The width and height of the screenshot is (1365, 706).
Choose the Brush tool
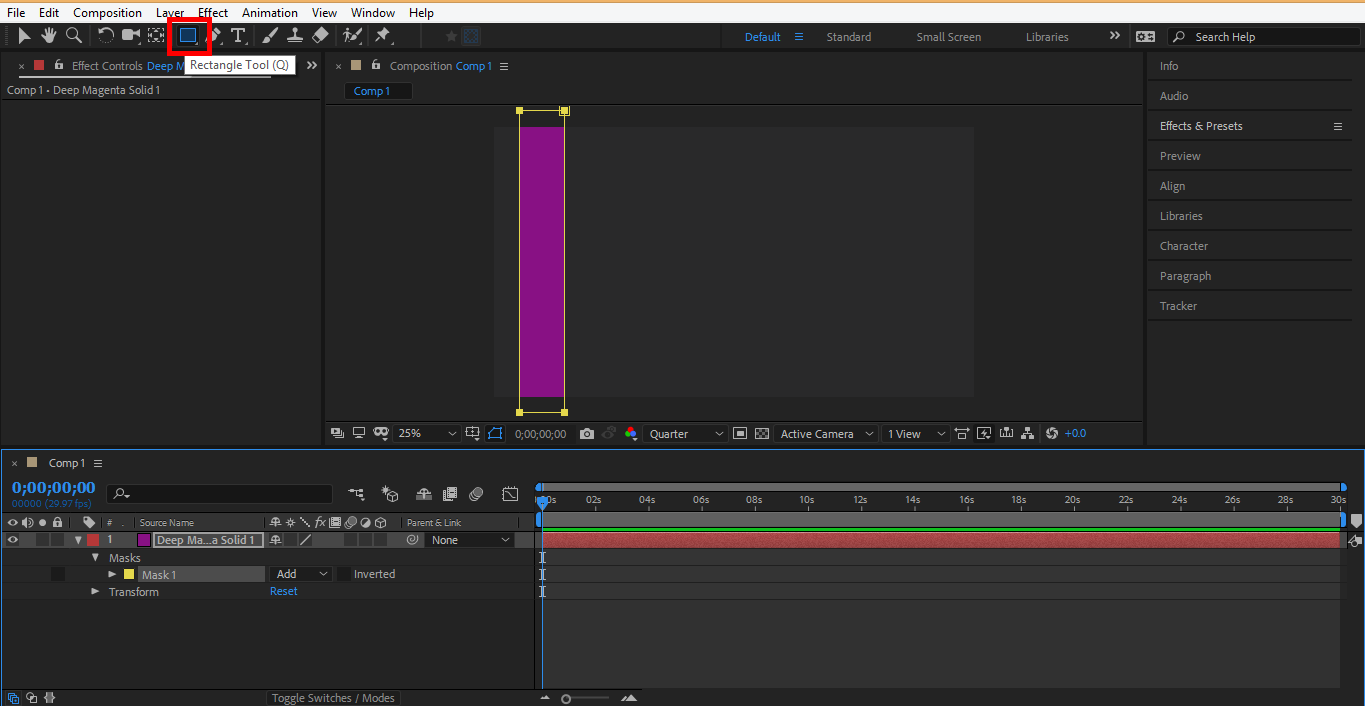[270, 36]
